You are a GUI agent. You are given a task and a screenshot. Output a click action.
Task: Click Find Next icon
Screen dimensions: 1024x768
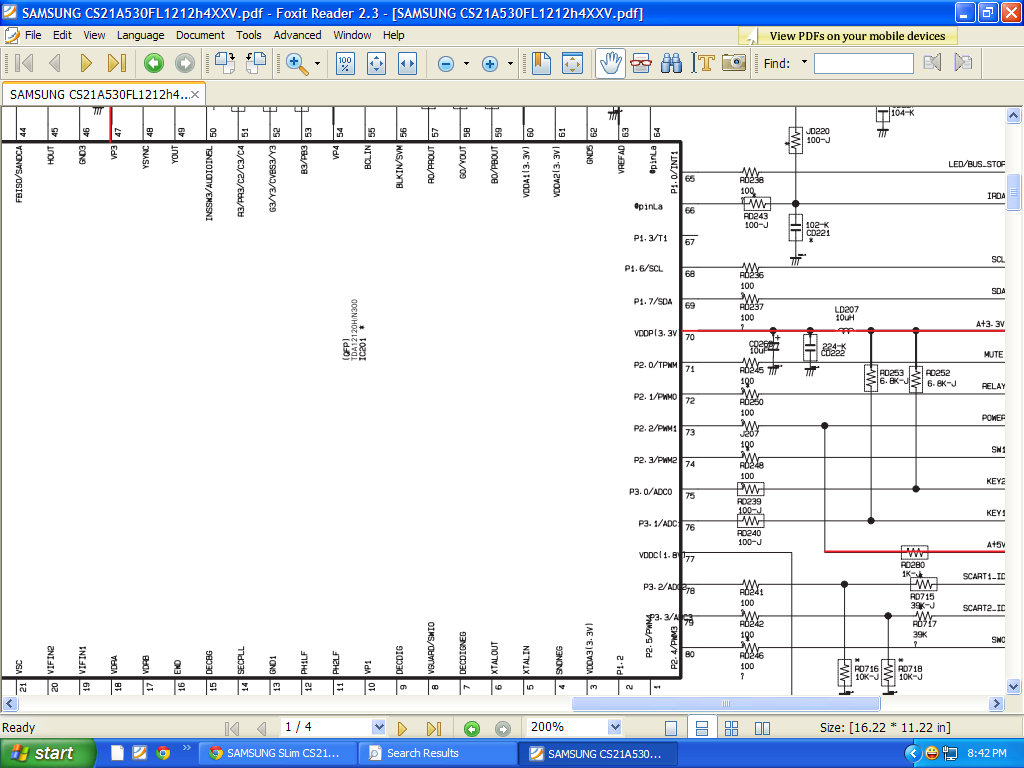963,63
